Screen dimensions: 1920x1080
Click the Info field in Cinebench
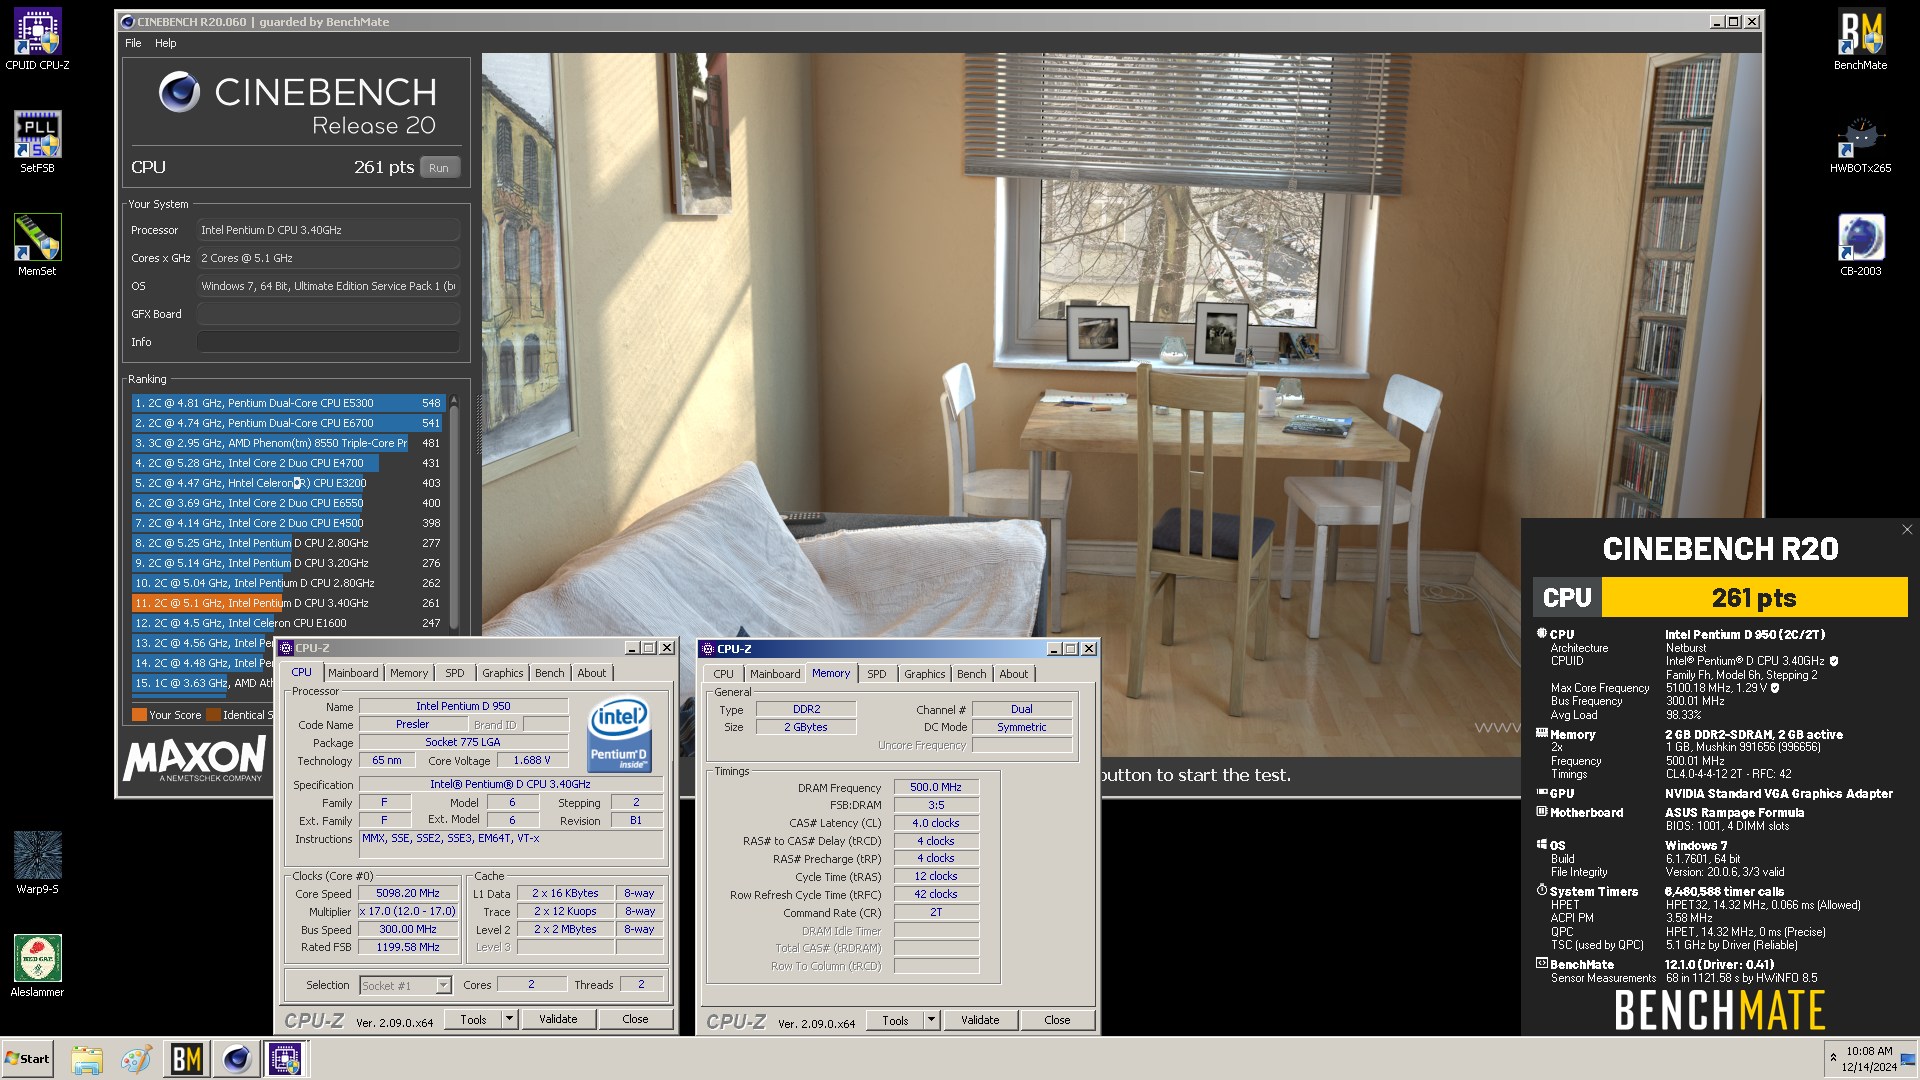[328, 342]
